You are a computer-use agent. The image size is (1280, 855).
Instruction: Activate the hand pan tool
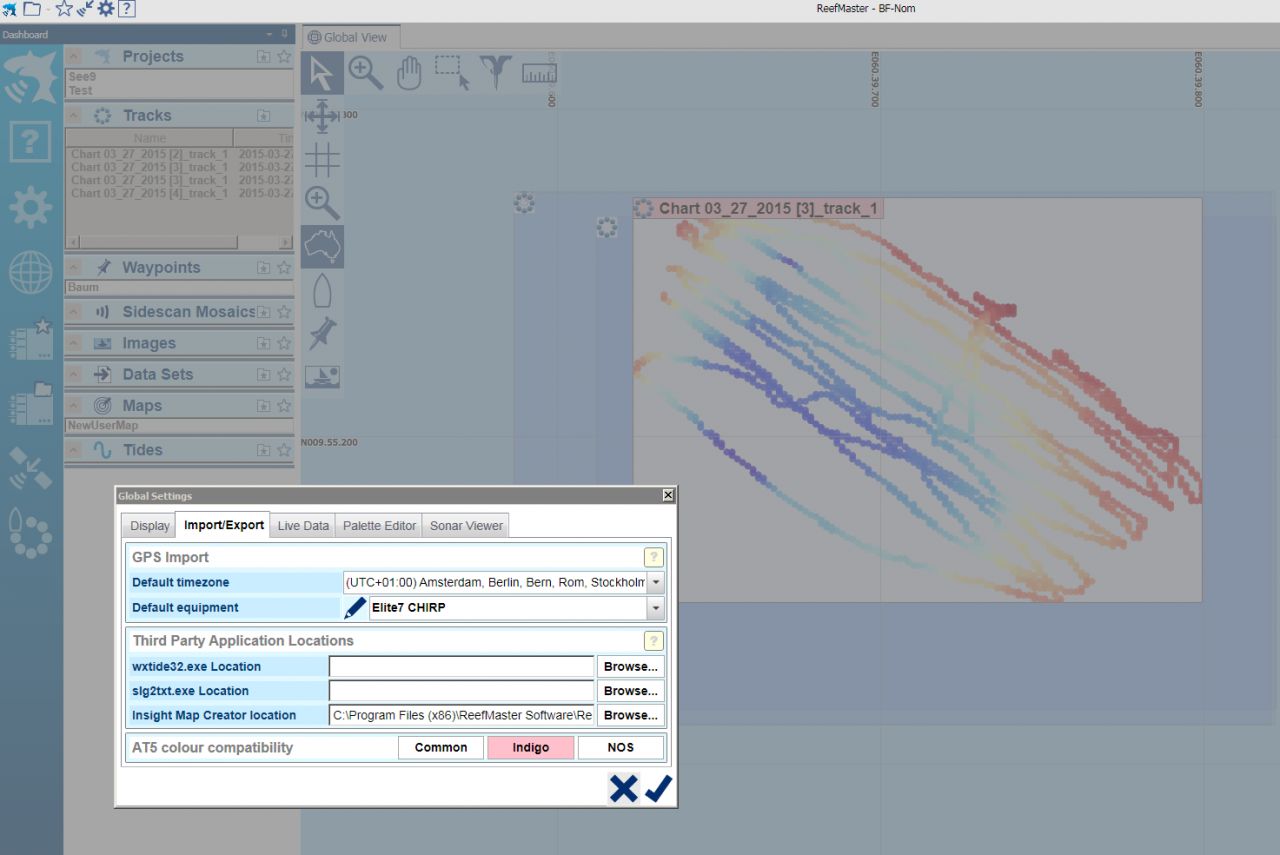[x=409, y=73]
